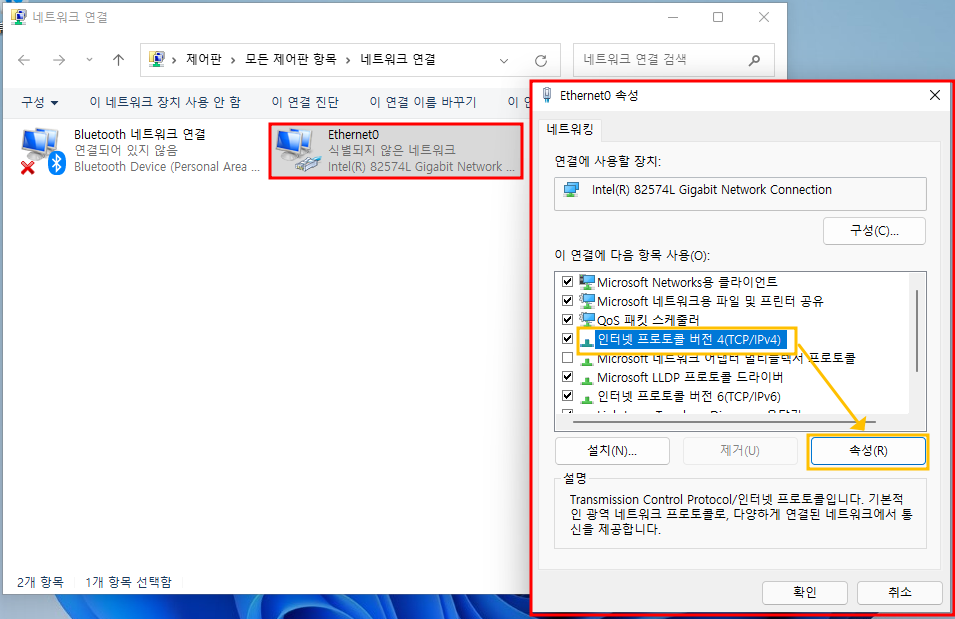Toggle Microsoft LLDP 프로토콜 드라이버 checkbox
Screen dimensions: 955x619
pyautogui.click(x=567, y=377)
